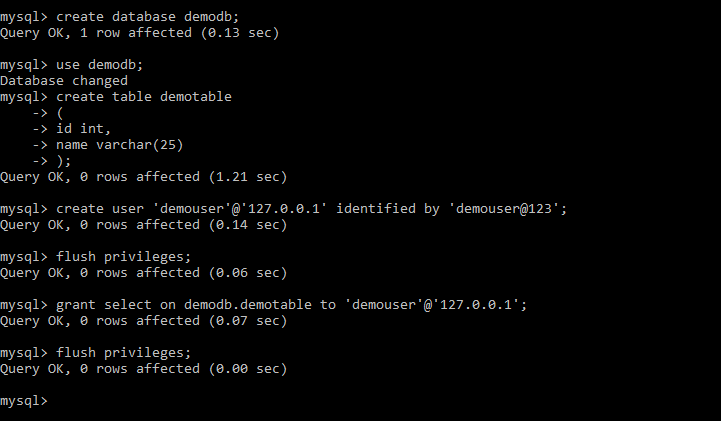The image size is (721, 421).
Task: Click the opening parenthesis continuation line
Action: [x=48, y=113]
